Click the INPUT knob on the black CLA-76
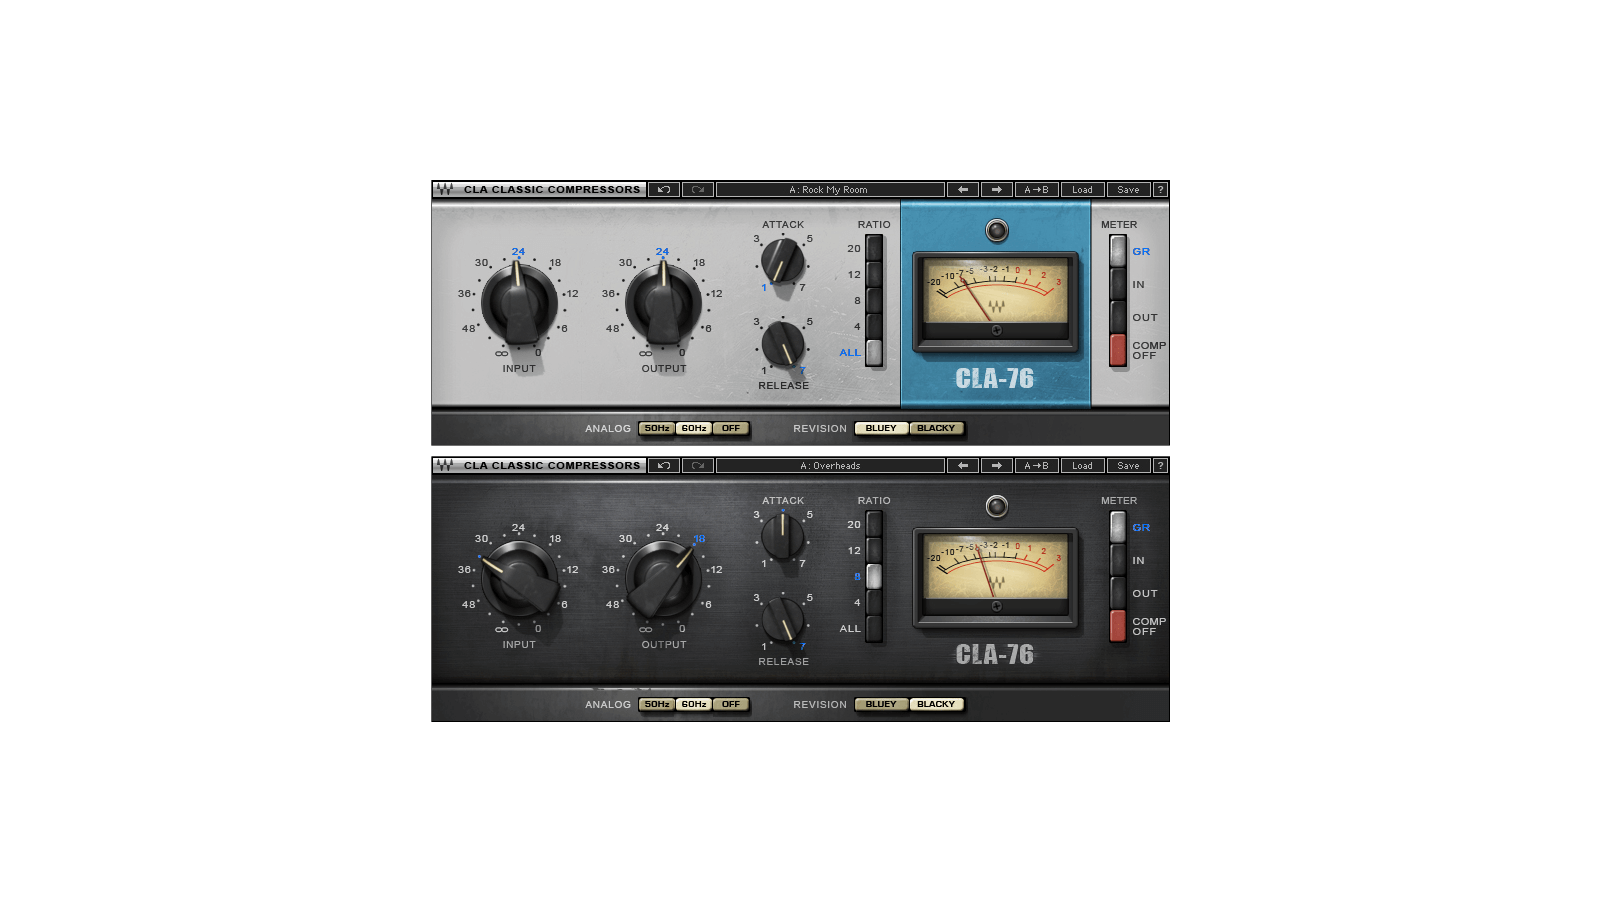The height and width of the screenshot is (900, 1600). coord(519,579)
